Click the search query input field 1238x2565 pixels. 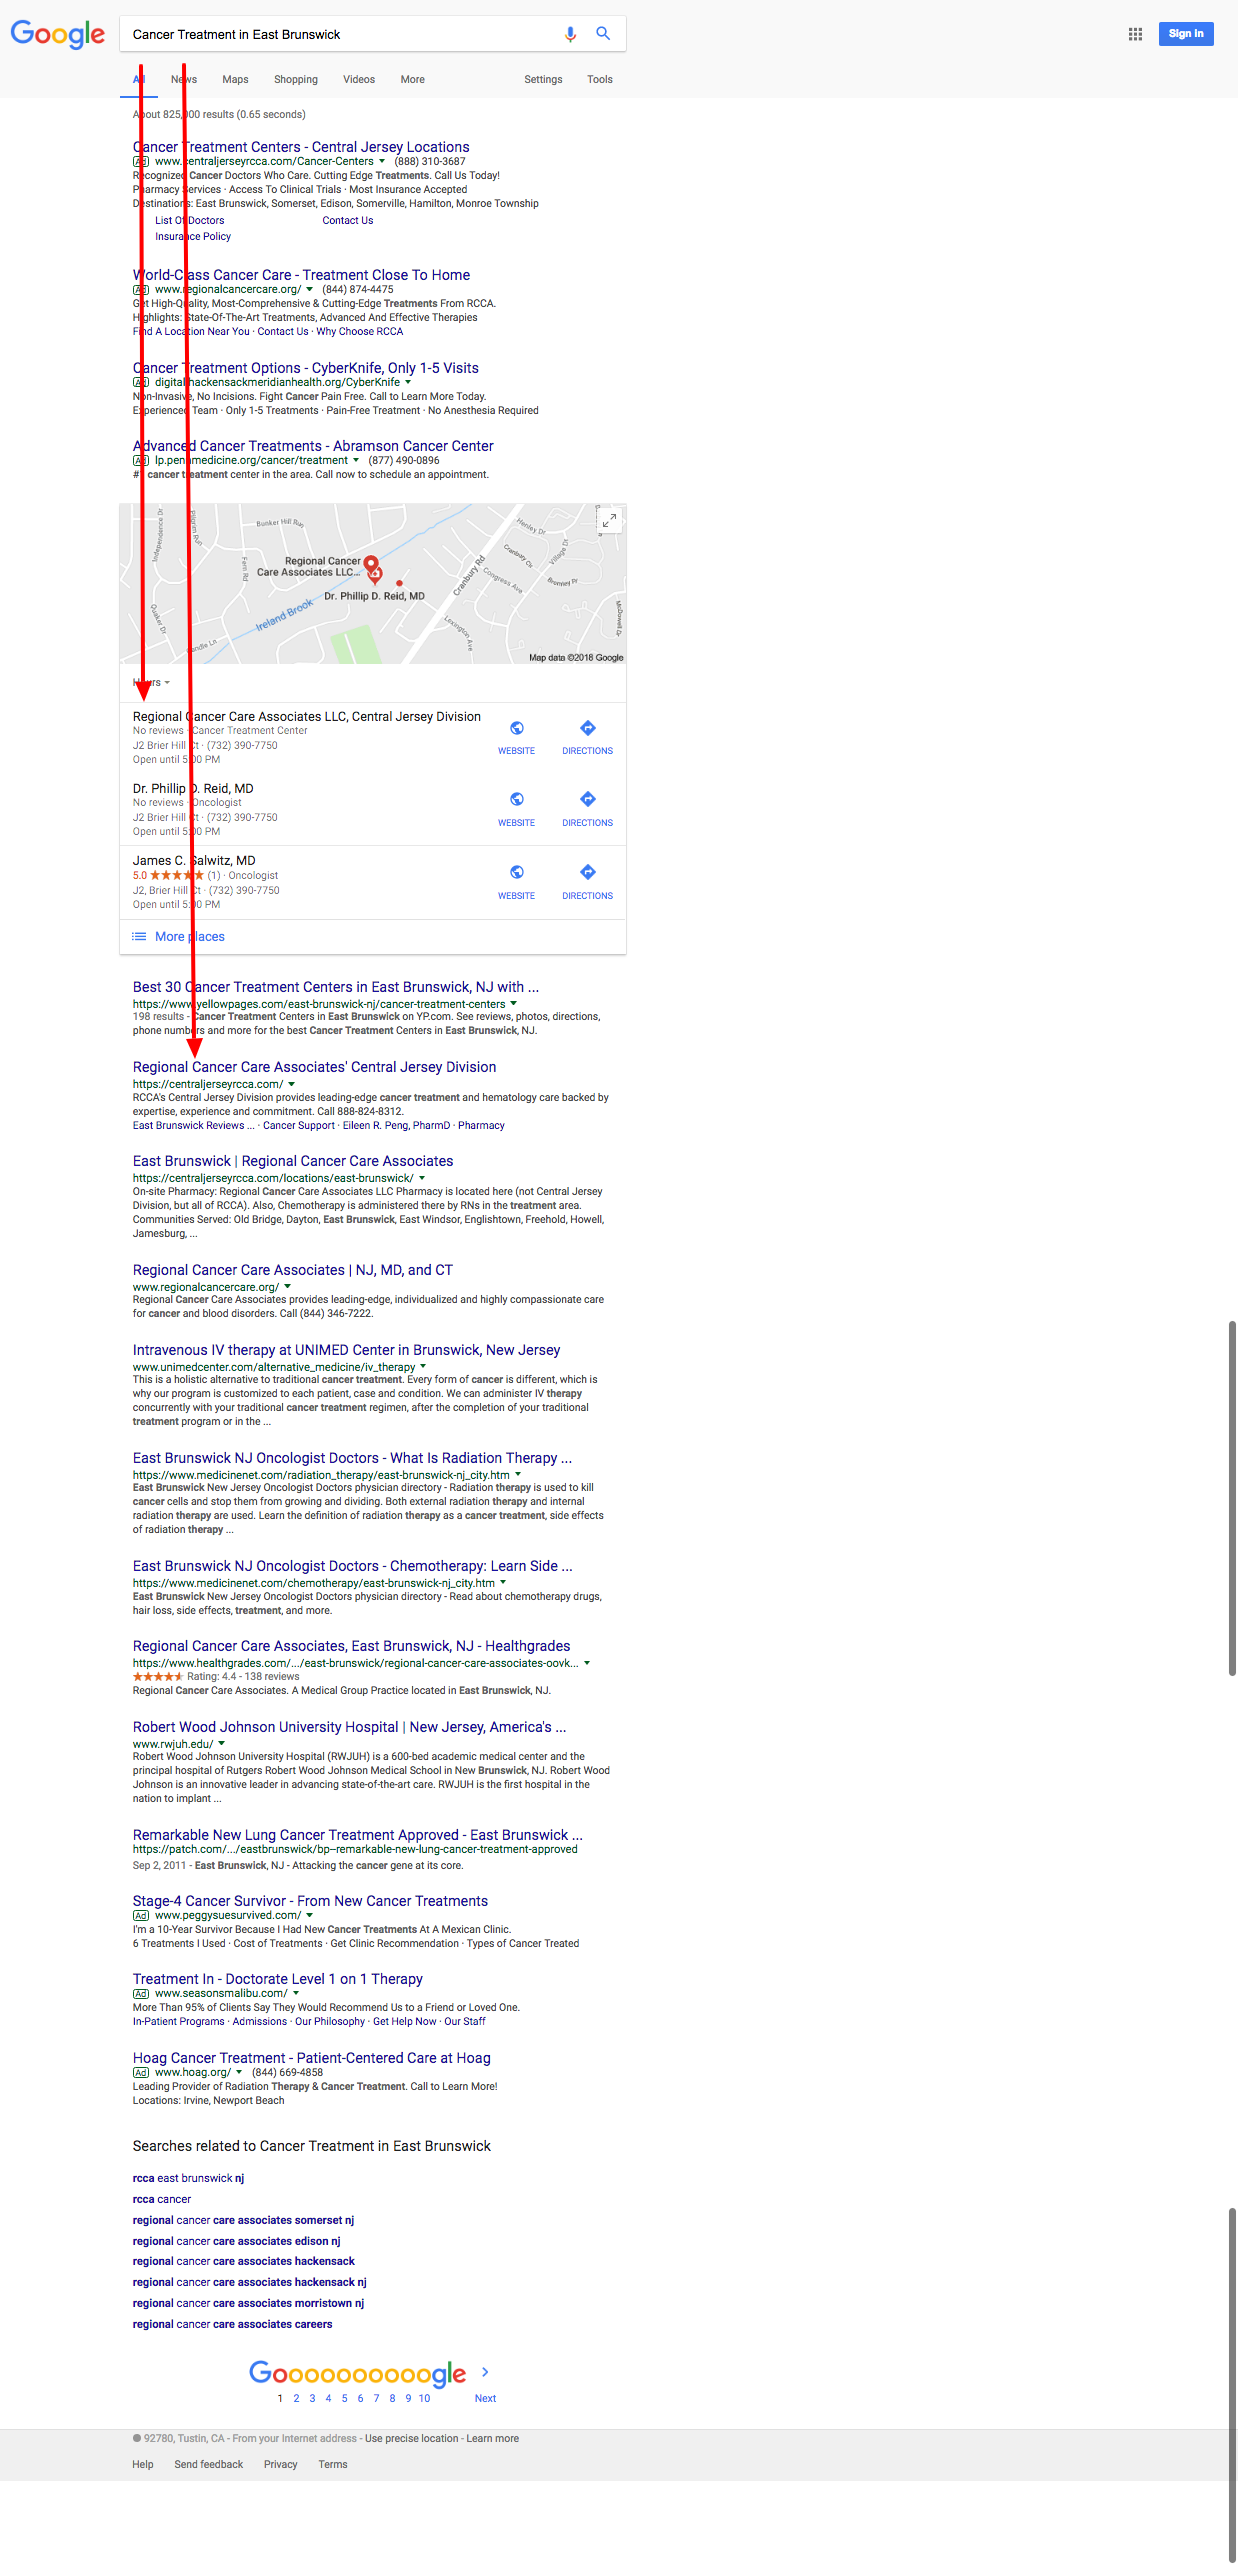[340, 34]
